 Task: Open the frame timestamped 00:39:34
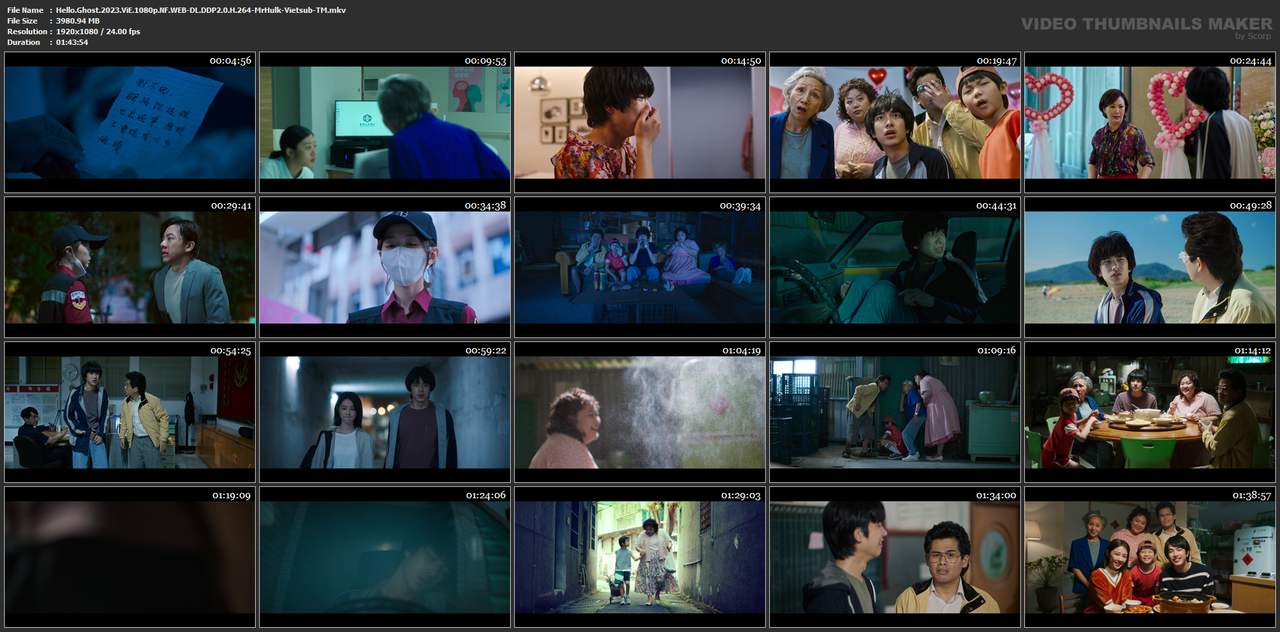[640, 267]
